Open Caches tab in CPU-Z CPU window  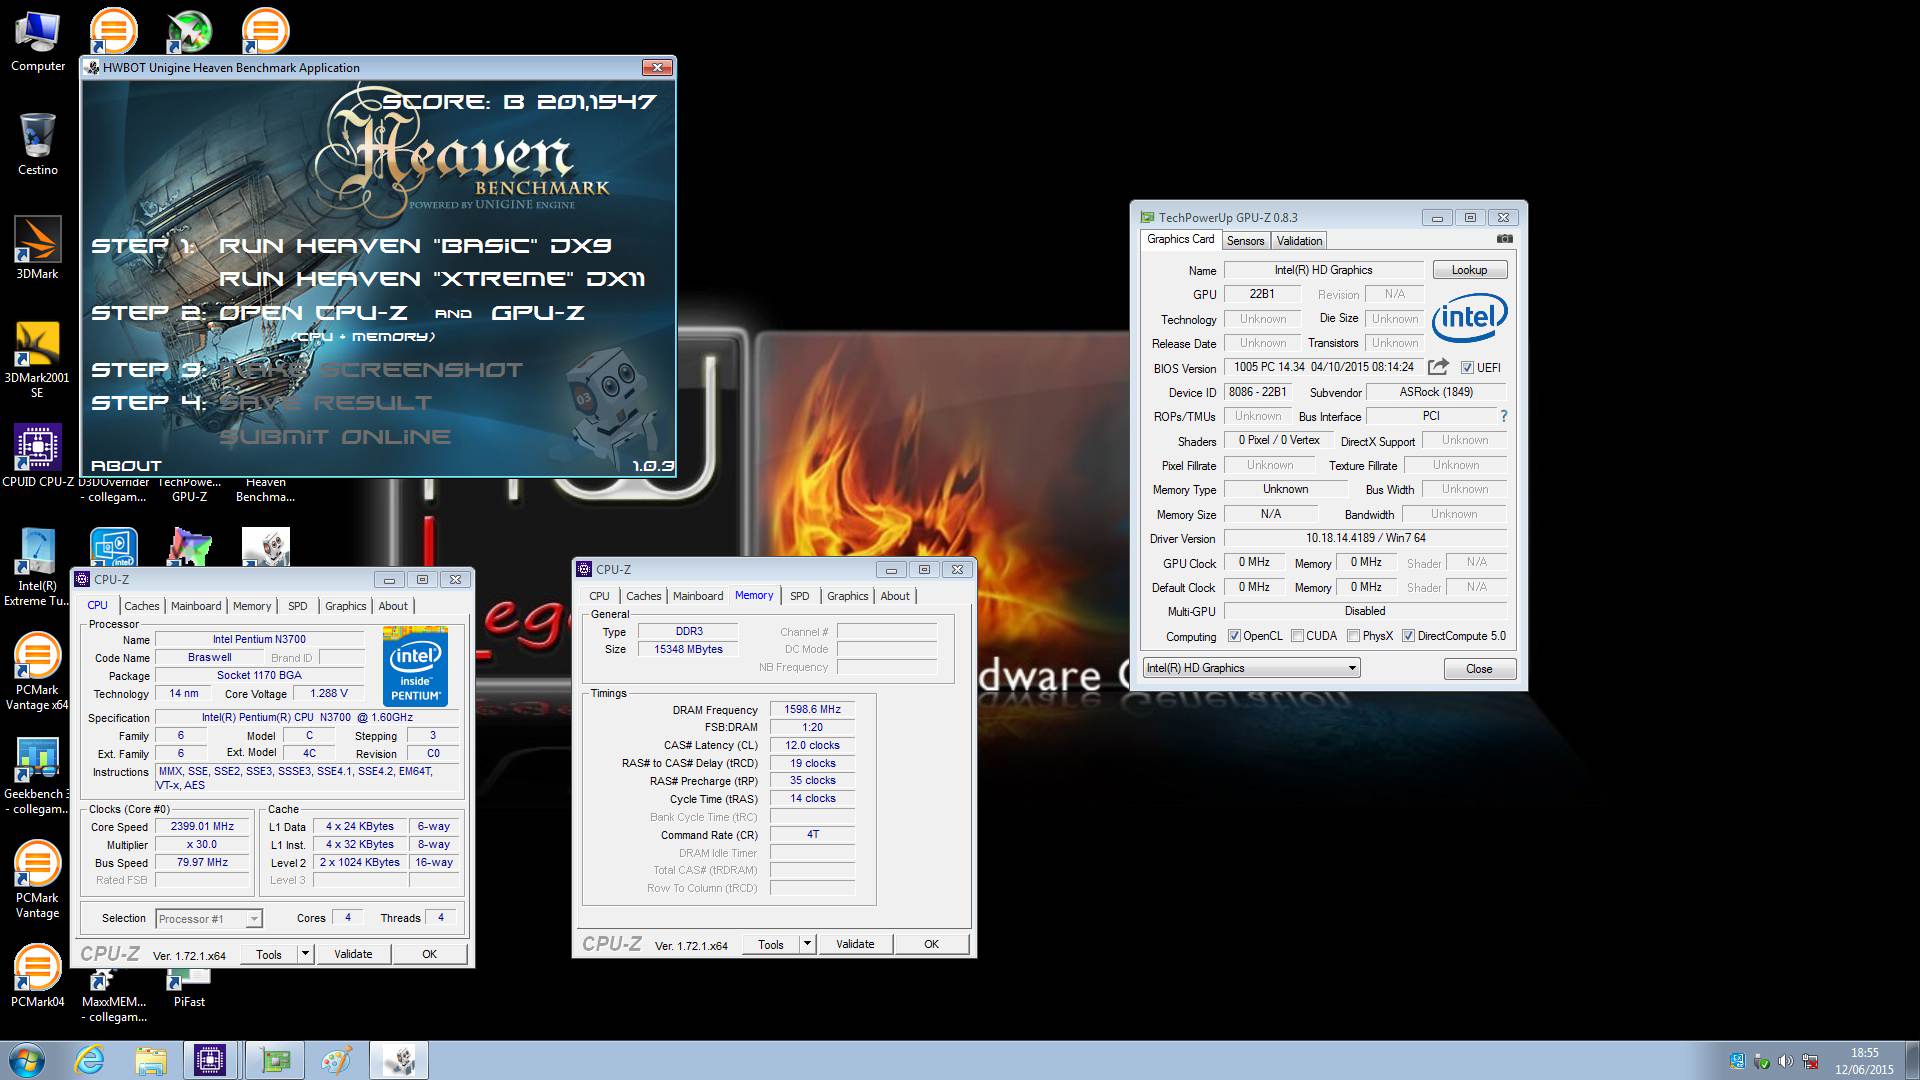pos(141,606)
